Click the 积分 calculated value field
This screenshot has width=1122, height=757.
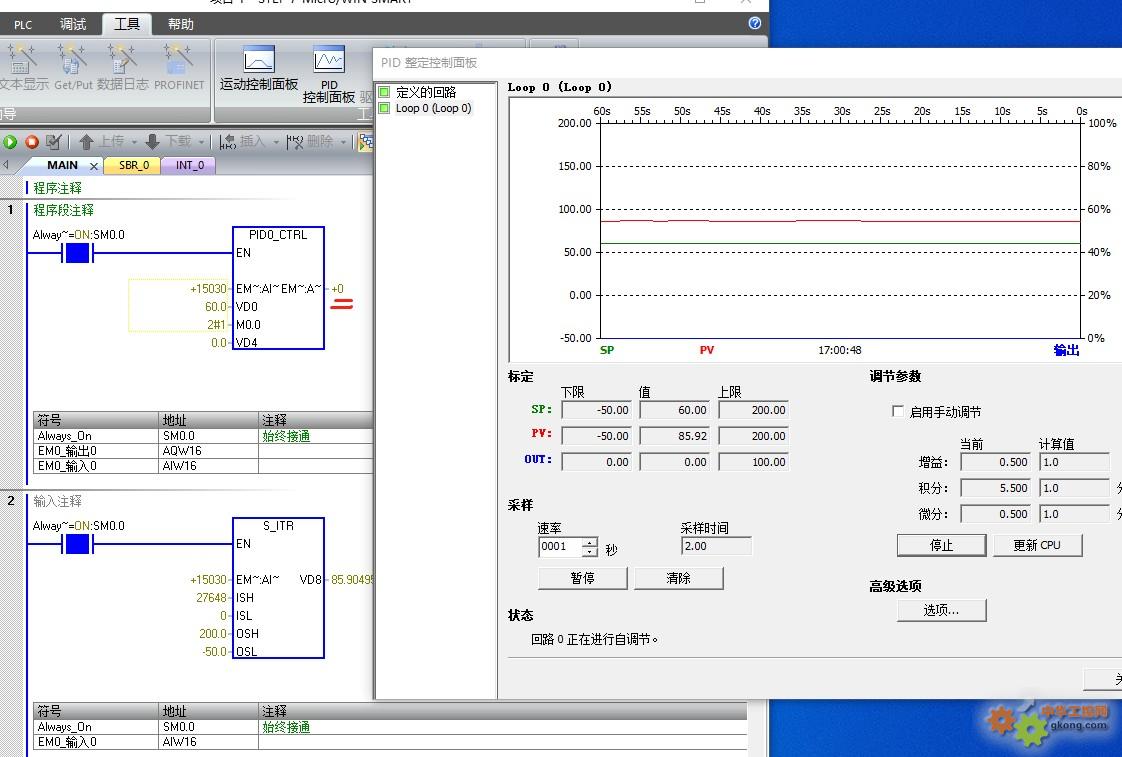click(x=1074, y=488)
